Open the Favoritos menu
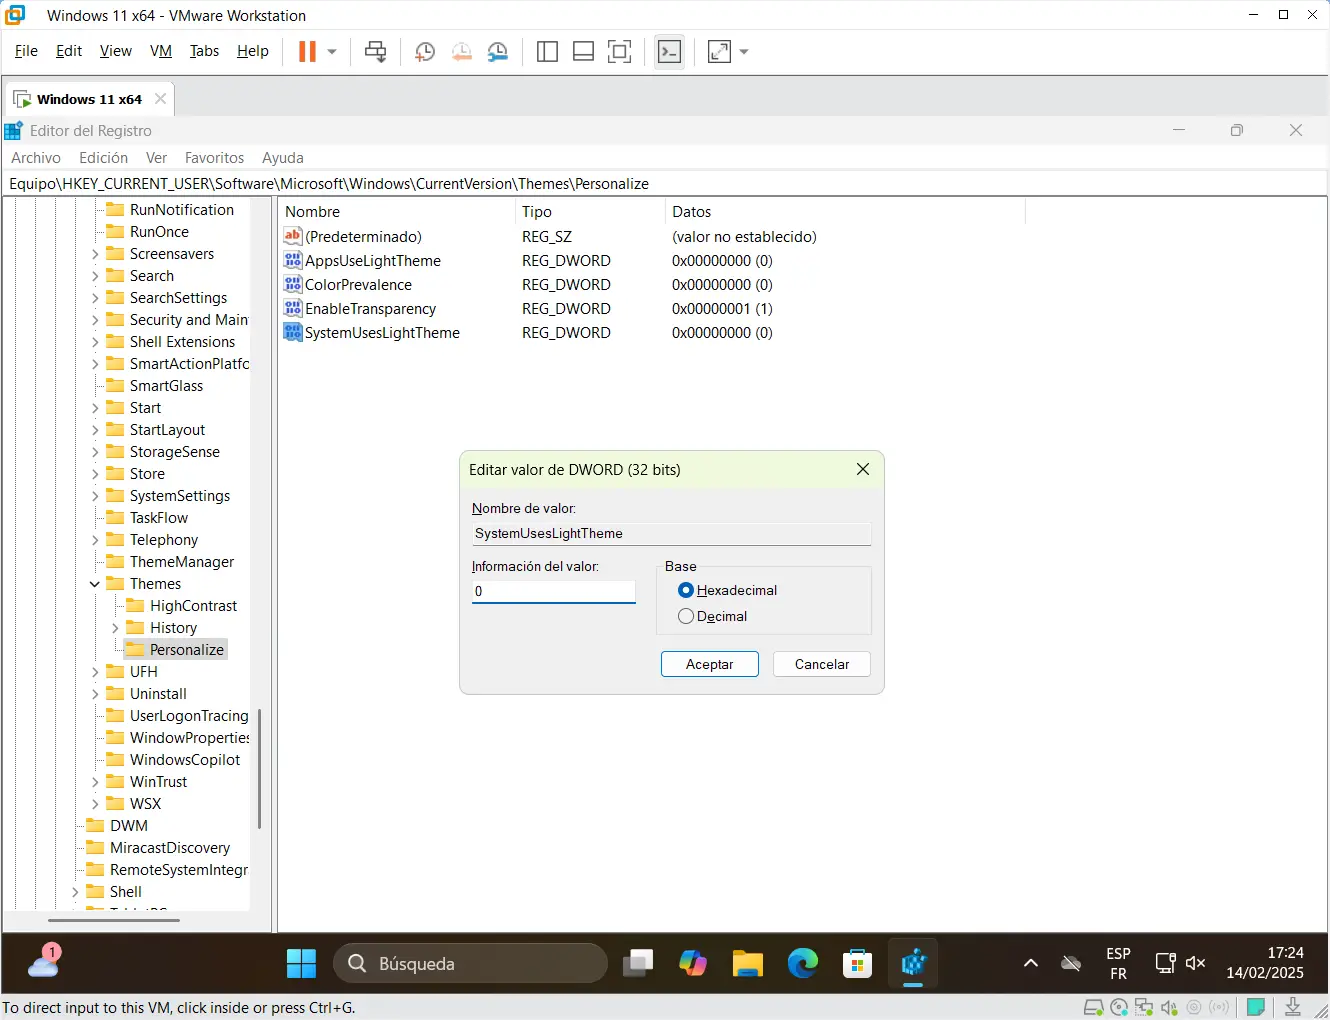Screen dimensions: 1330x1020 (x=214, y=158)
